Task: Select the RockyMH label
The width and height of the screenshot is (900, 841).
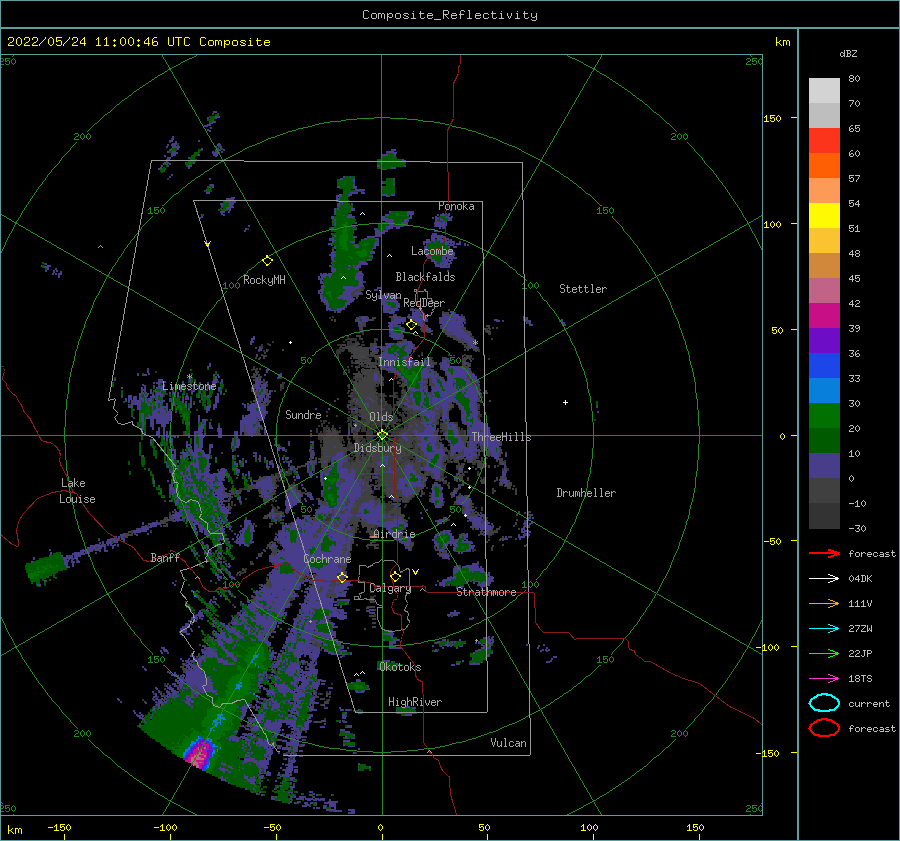Action: [264, 280]
